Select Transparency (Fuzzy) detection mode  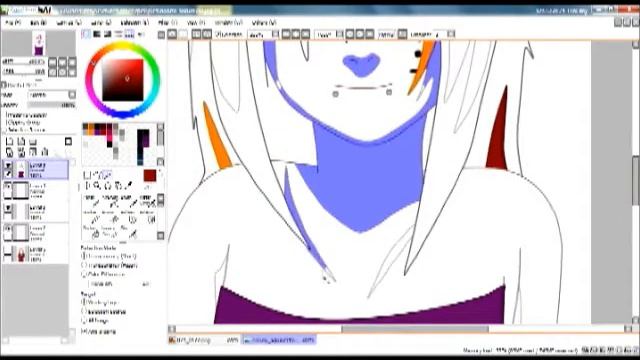(x=109, y=266)
